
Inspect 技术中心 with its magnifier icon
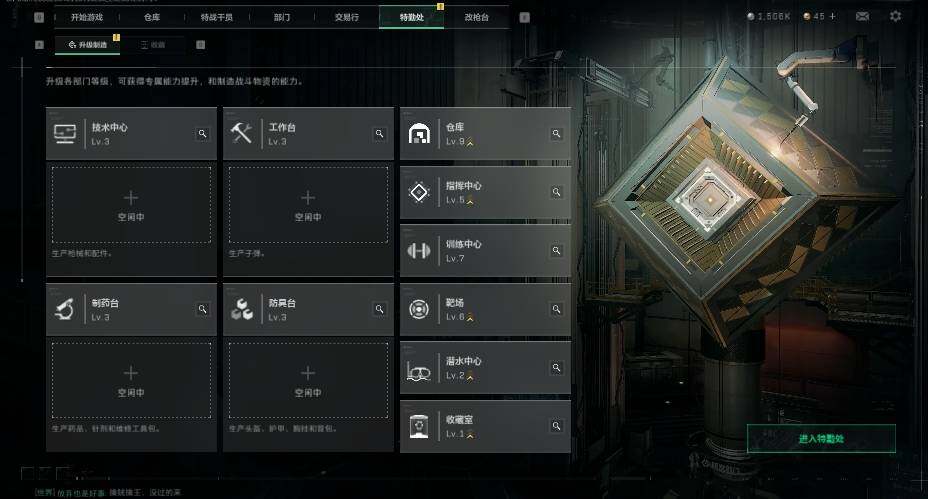(202, 134)
